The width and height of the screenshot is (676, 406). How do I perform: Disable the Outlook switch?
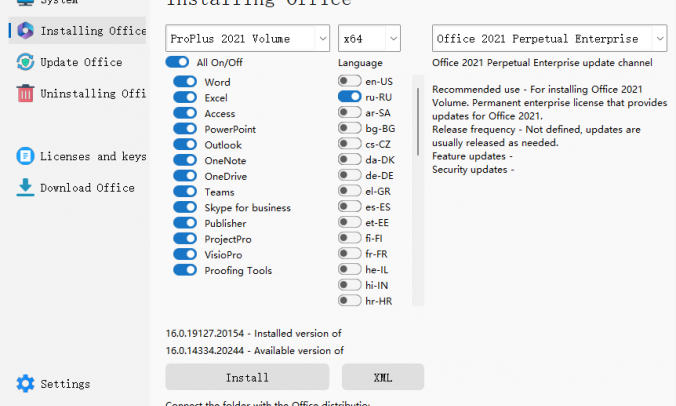click(x=185, y=144)
